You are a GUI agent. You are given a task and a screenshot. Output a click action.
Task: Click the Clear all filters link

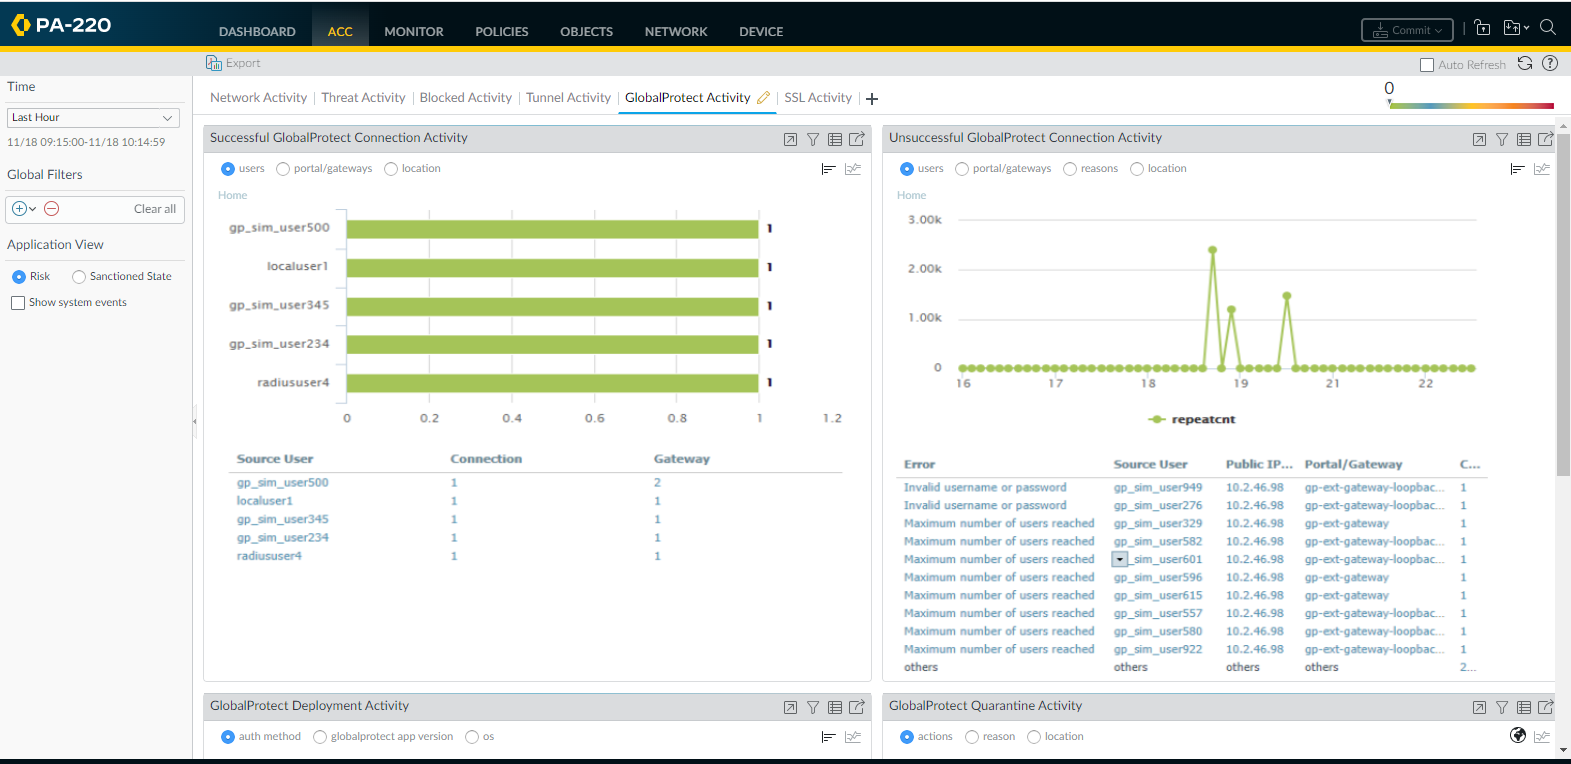click(x=154, y=209)
